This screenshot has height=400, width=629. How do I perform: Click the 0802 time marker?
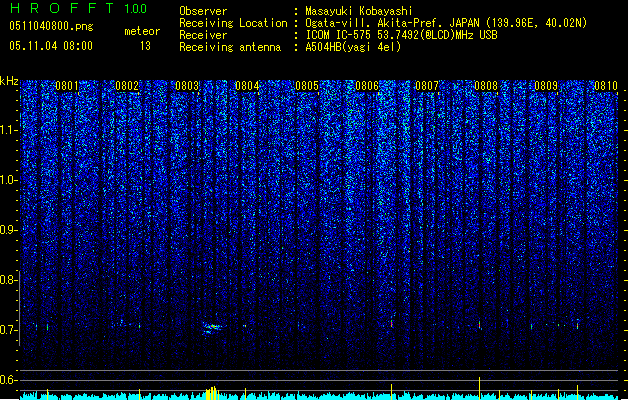coord(127,86)
